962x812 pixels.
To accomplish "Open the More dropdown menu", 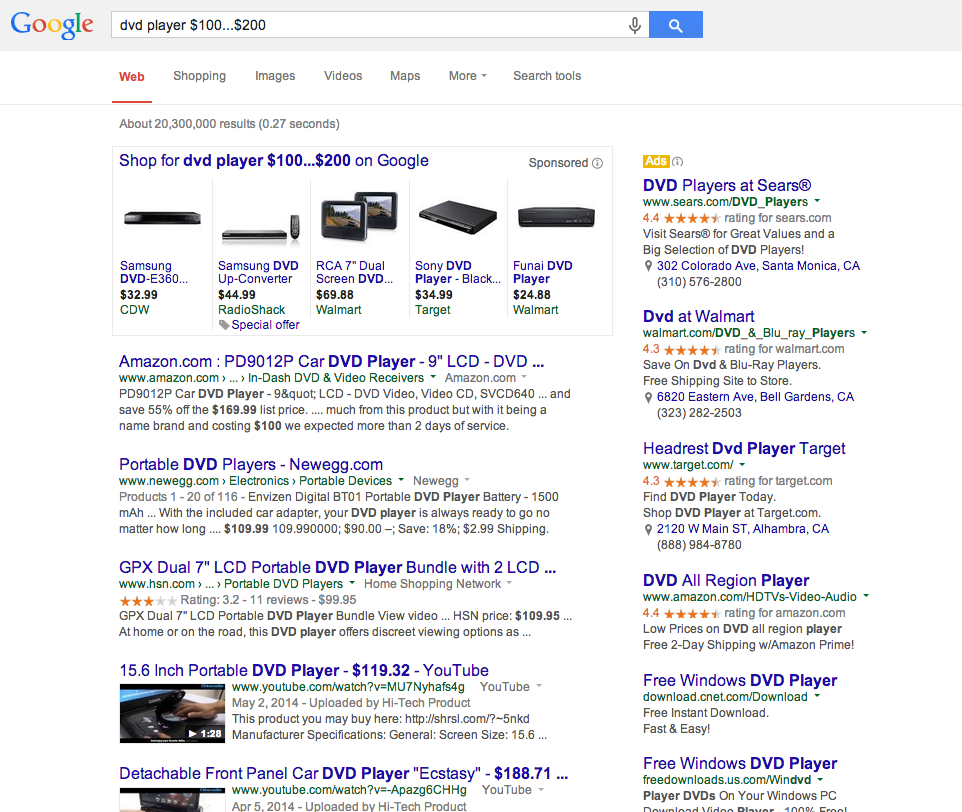I will [468, 76].
